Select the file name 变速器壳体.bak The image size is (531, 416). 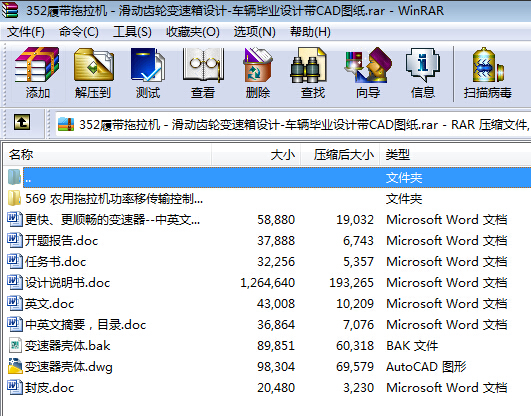click(67, 346)
